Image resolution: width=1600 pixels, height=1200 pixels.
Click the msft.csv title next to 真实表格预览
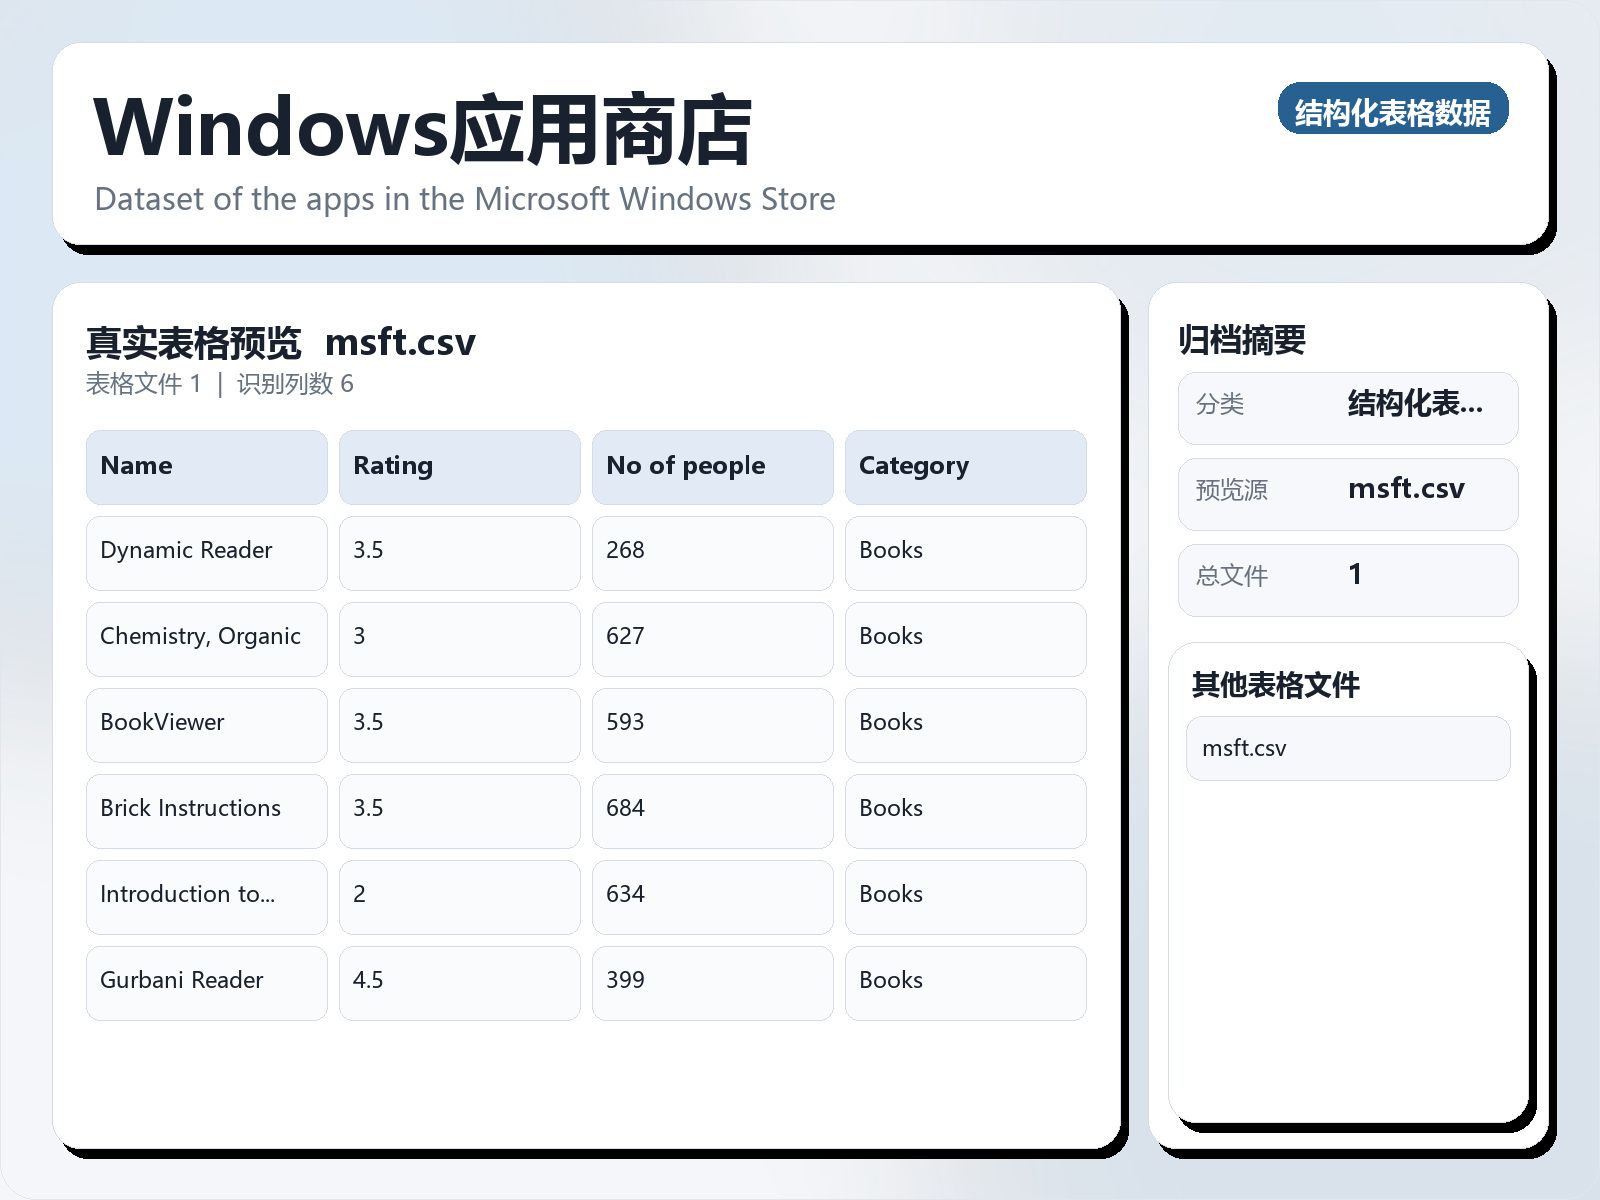point(402,342)
